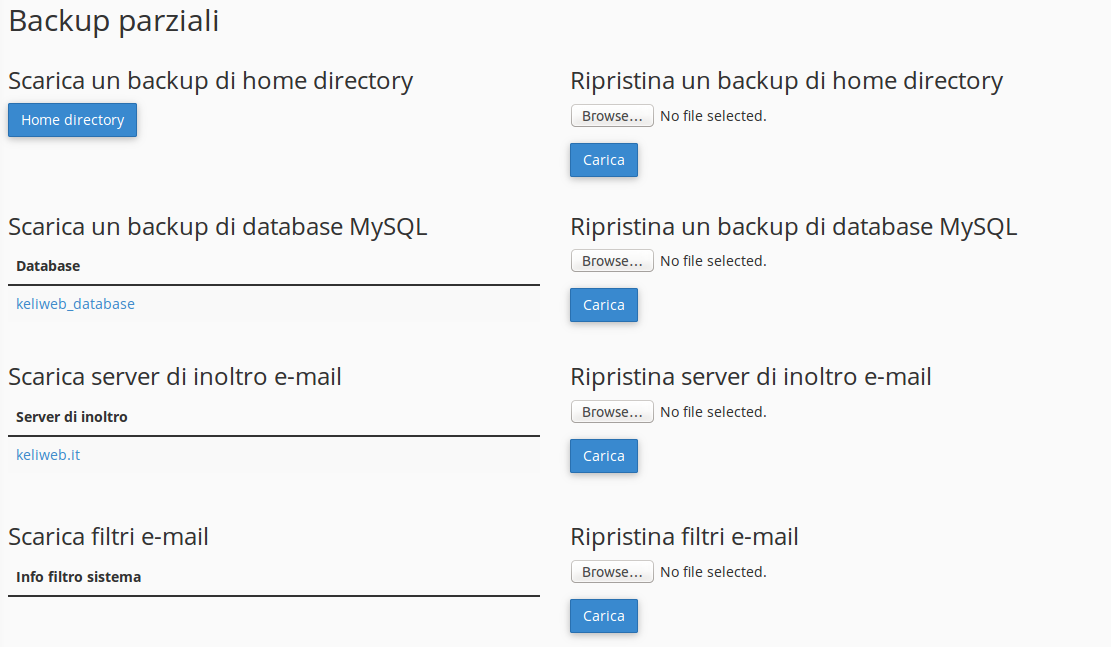Click the Database column header

click(x=48, y=266)
